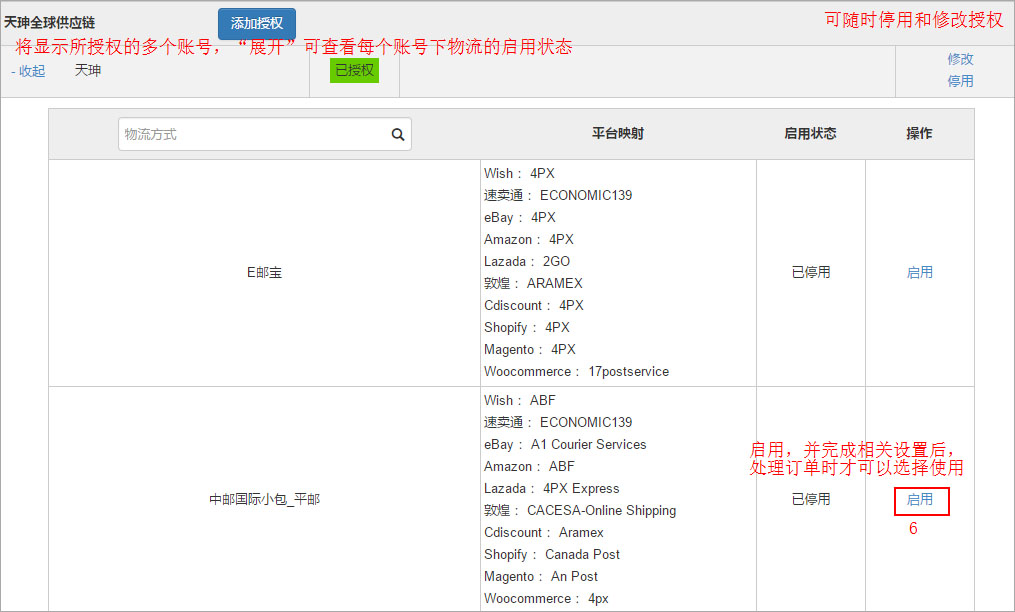Select the 天珅全球供应链 heading
Screen dimensions: 1015x612
pos(50,23)
